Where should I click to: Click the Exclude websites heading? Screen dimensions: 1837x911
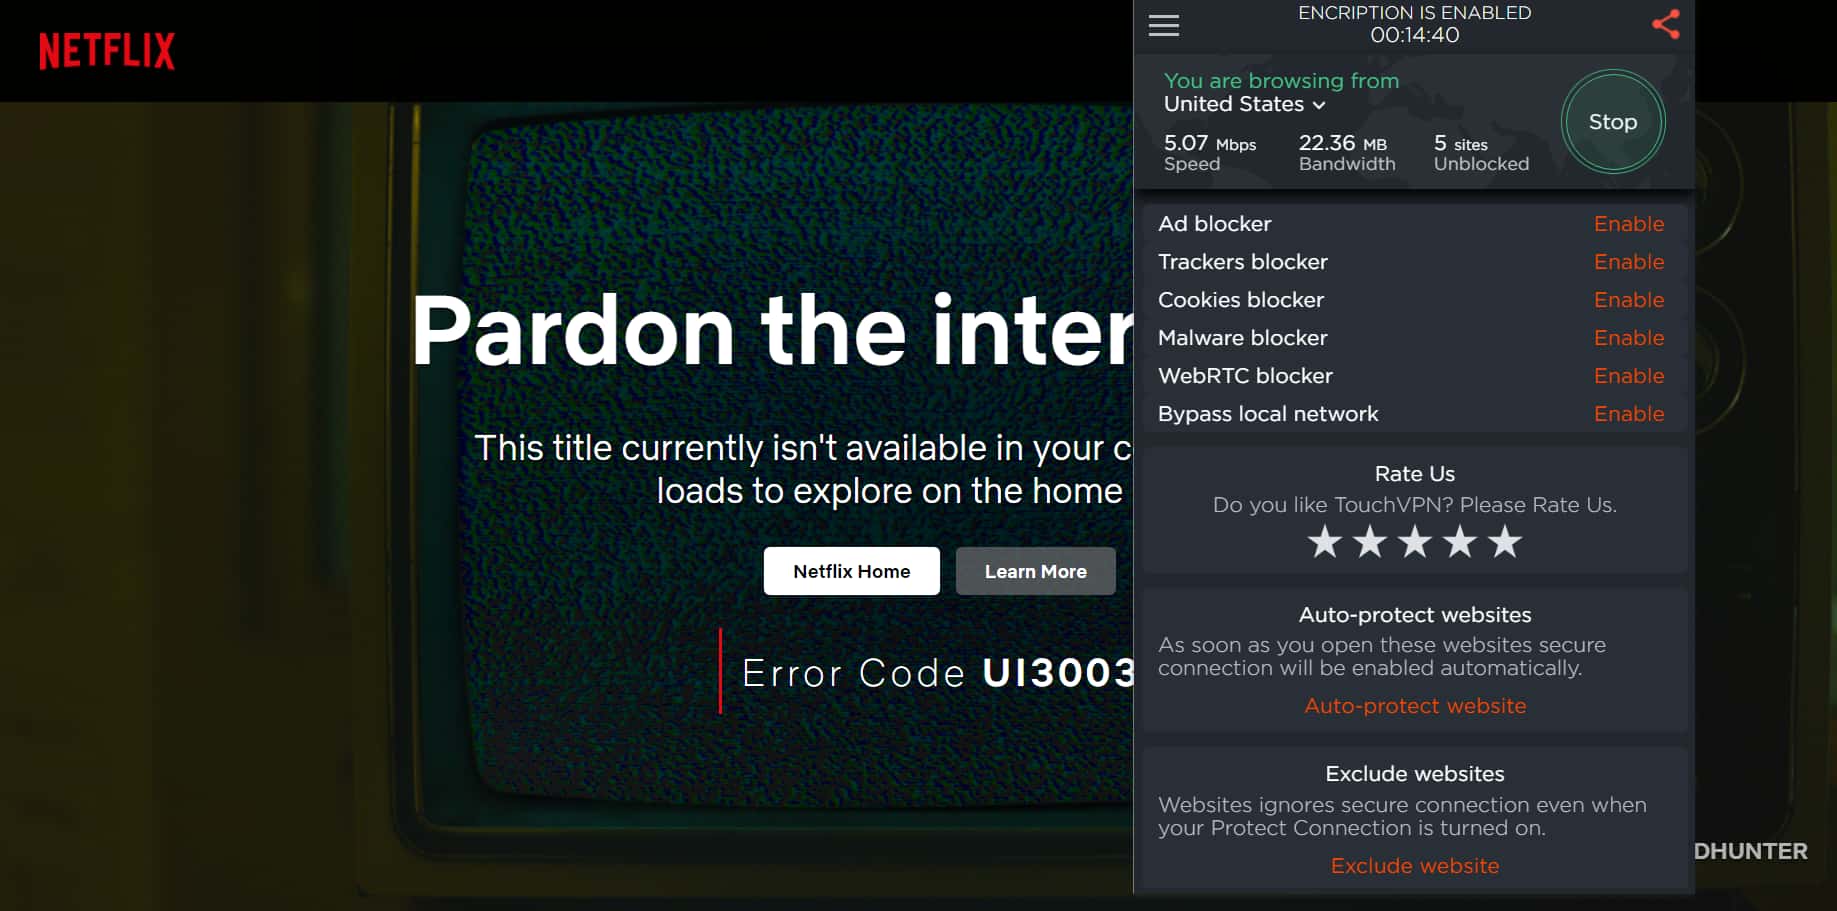[1415, 774]
